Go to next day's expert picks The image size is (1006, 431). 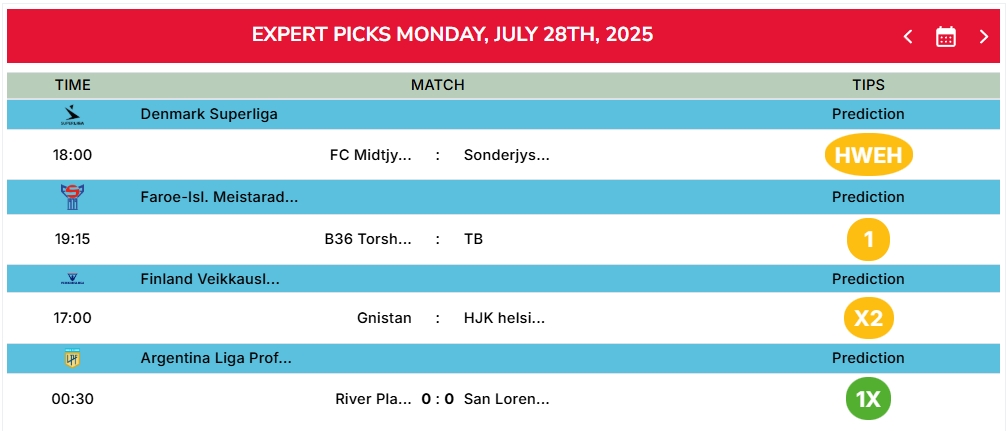[x=984, y=37]
